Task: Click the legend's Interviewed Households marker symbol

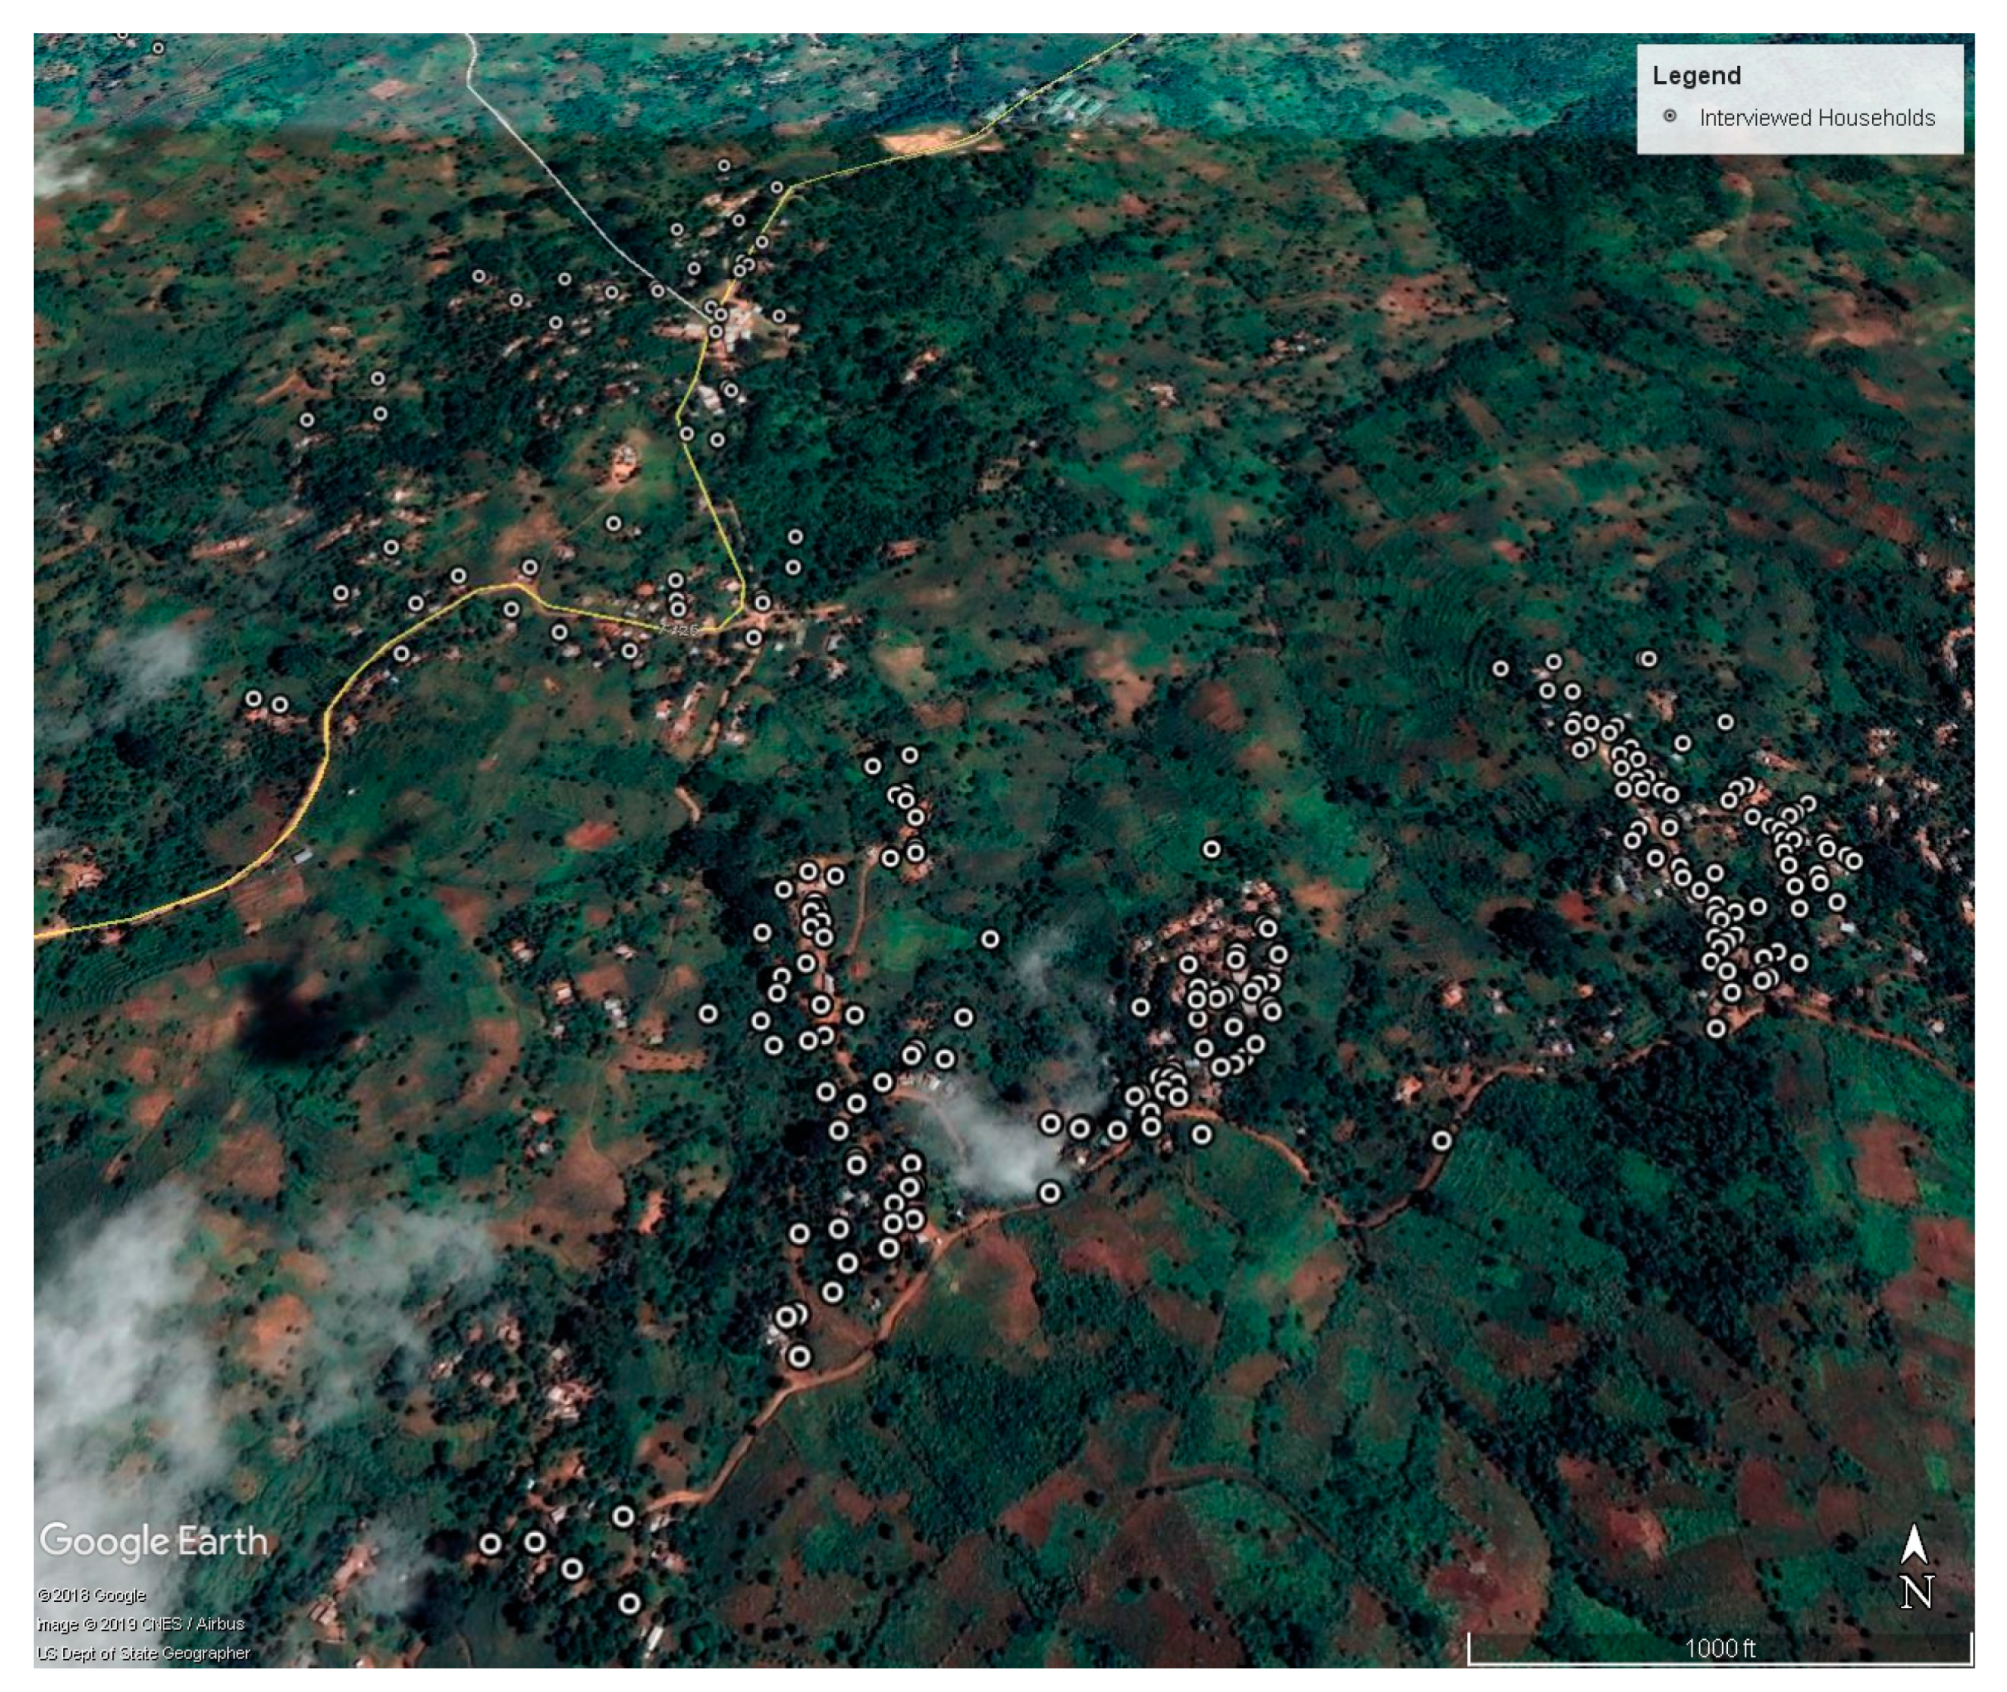Action: (1669, 117)
